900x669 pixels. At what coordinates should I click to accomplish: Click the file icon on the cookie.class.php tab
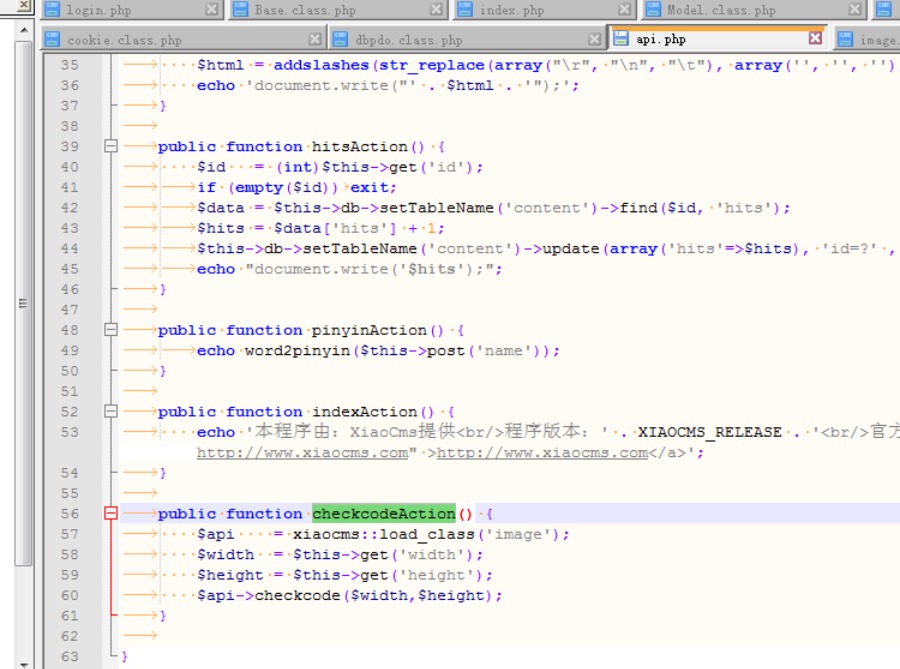point(52,39)
